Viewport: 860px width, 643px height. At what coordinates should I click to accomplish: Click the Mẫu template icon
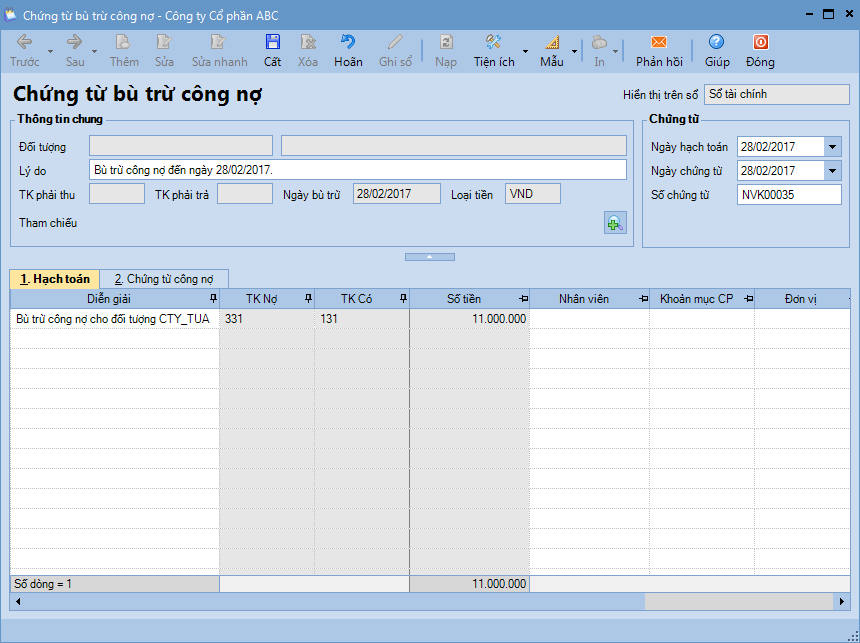click(x=552, y=43)
